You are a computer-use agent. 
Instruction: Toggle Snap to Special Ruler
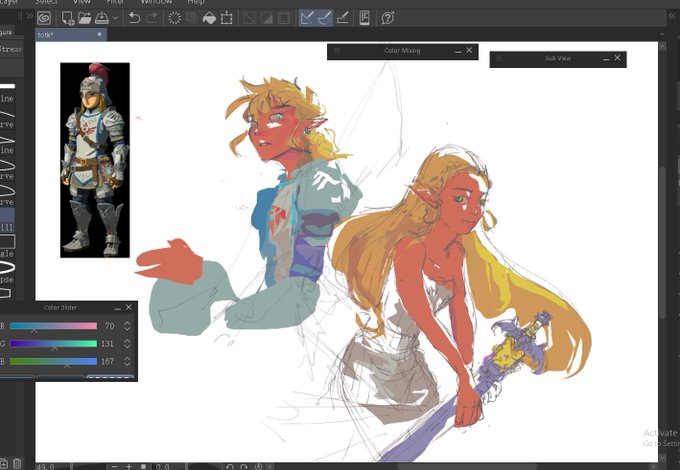[324, 18]
